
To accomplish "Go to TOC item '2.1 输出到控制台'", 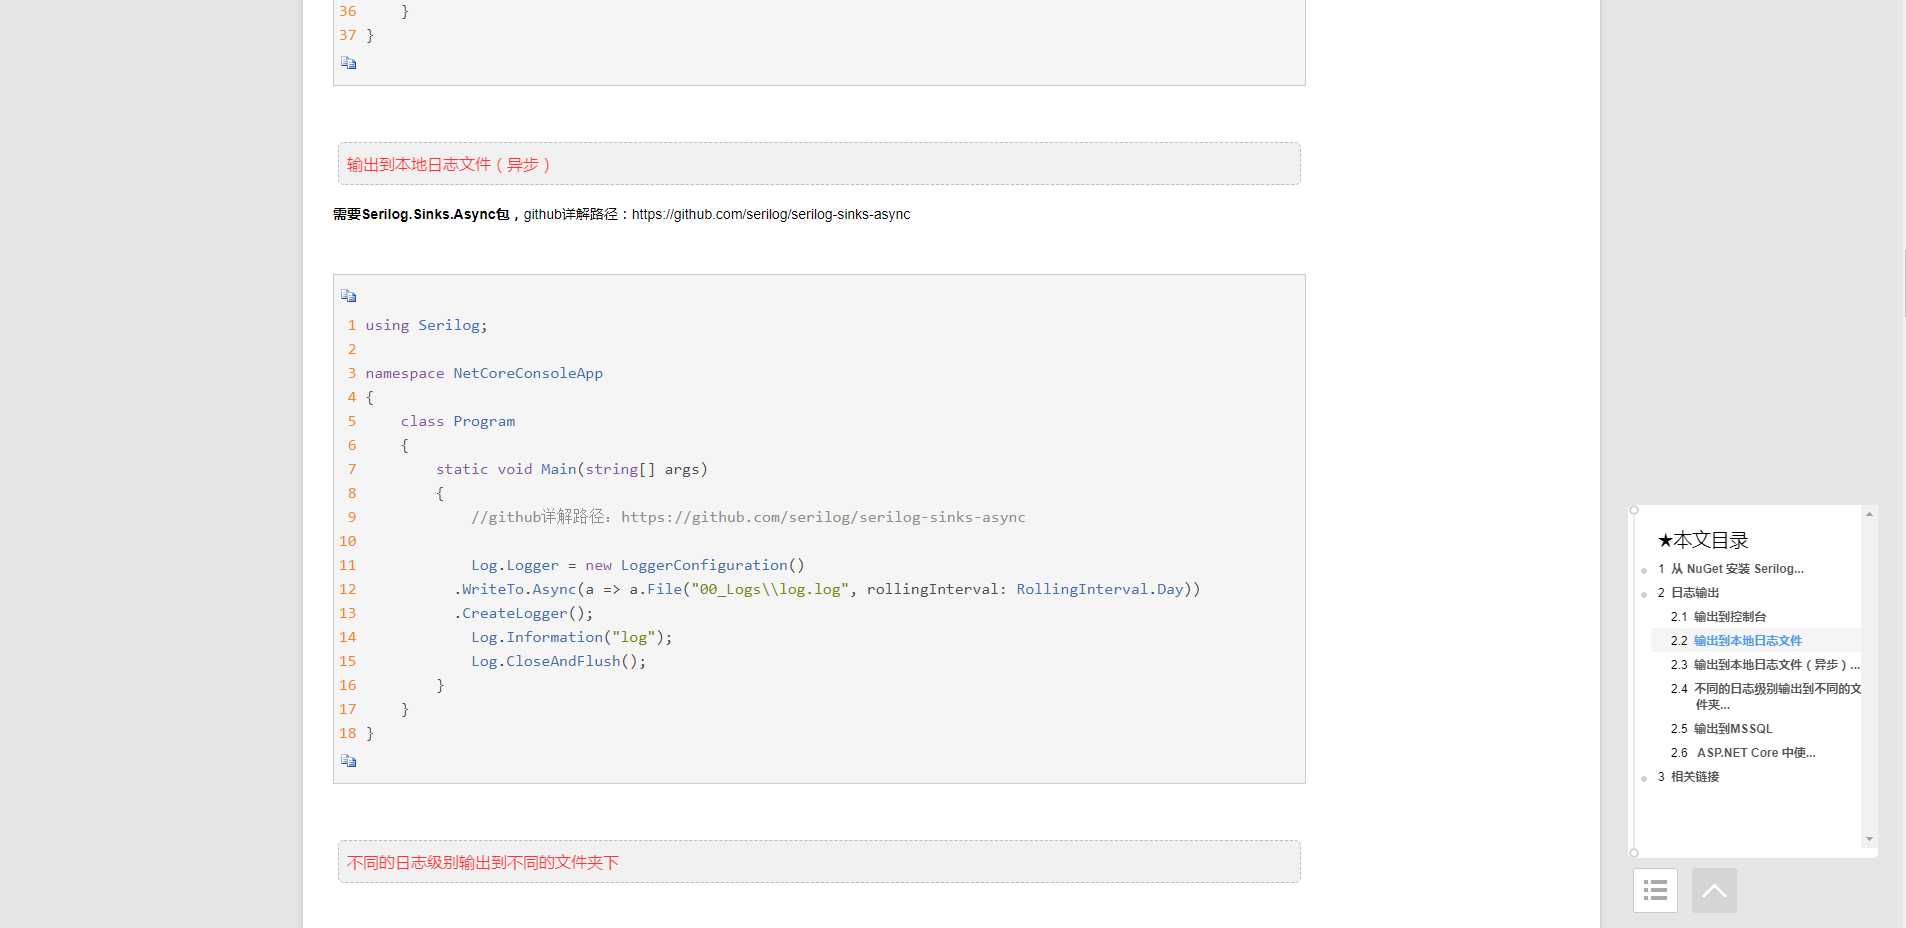I will point(1718,617).
